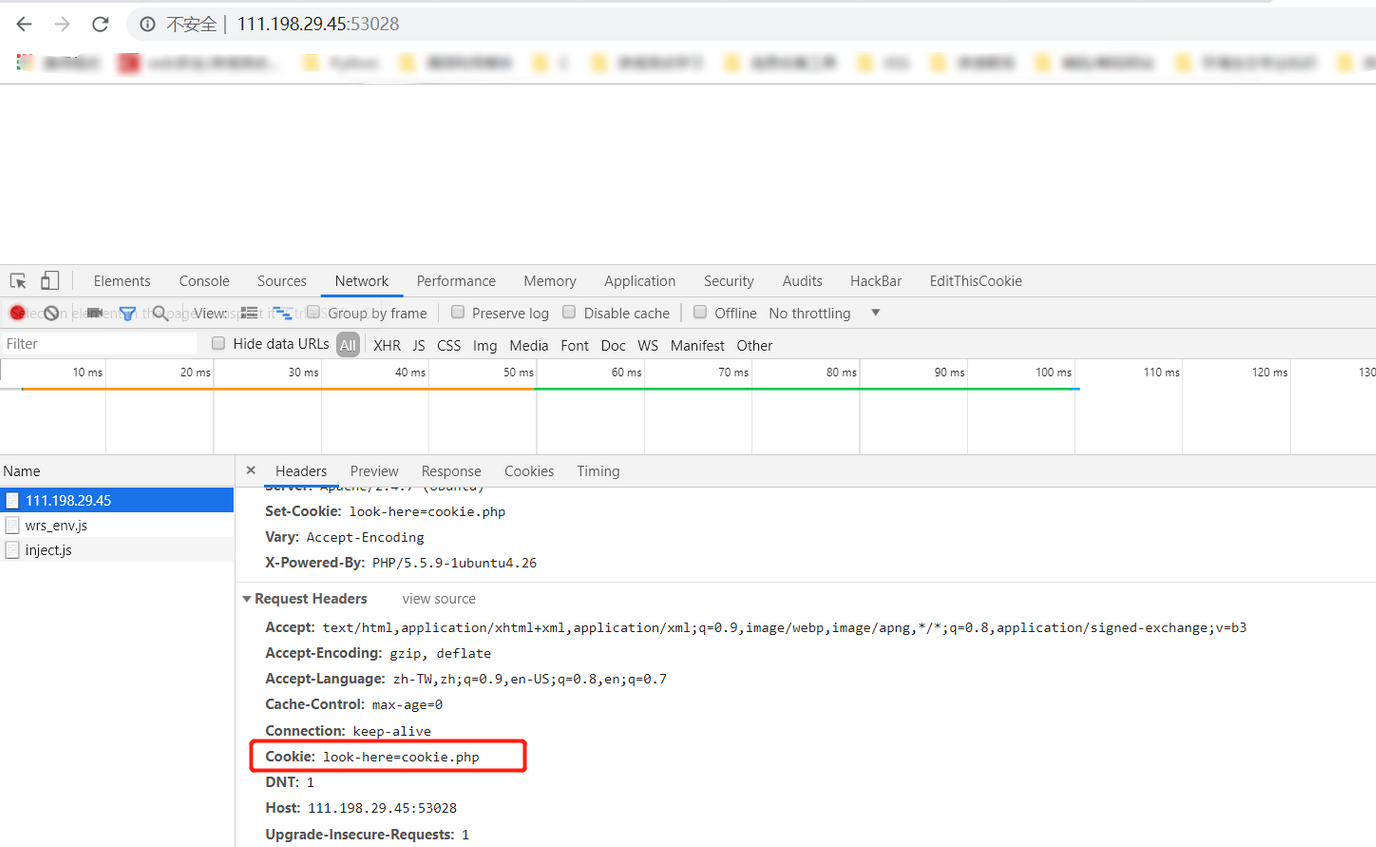Open the EditThisCookie panel

click(x=976, y=281)
